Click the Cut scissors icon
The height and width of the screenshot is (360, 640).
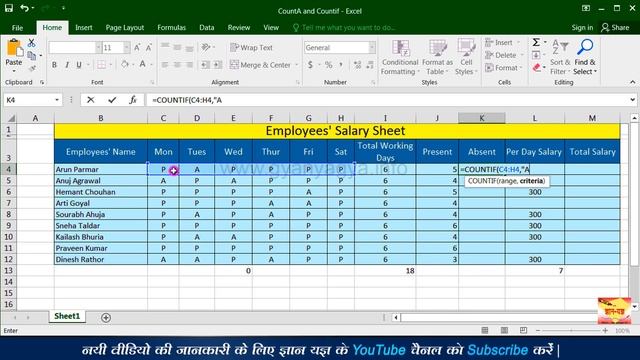point(31,43)
